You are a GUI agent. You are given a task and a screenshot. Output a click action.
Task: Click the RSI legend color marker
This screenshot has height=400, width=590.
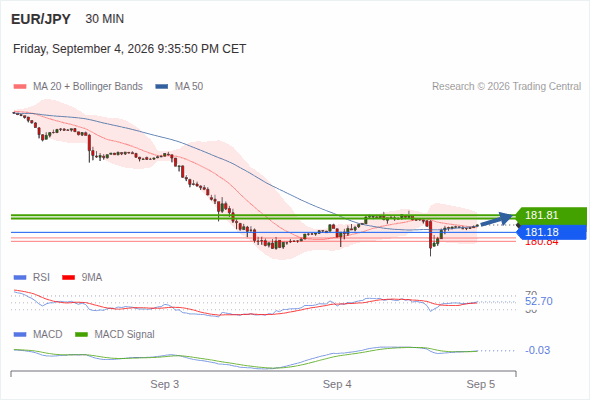click(x=20, y=278)
